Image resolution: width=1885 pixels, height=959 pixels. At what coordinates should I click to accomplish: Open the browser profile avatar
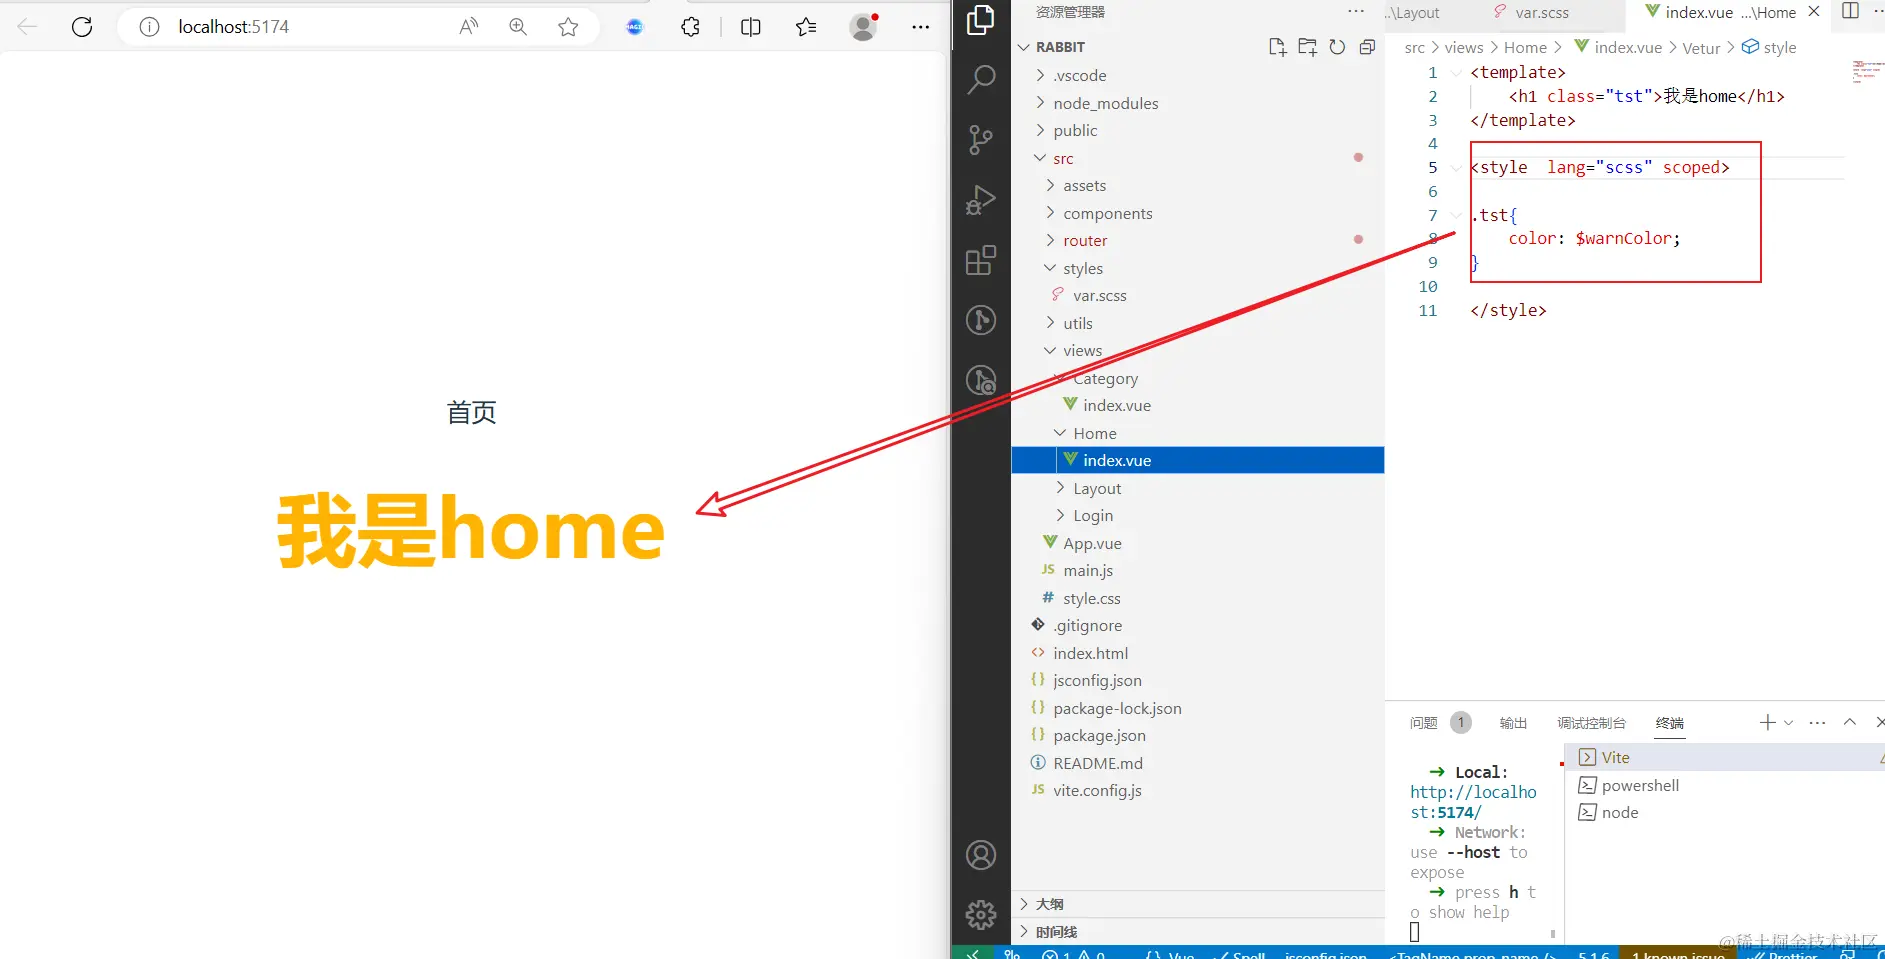click(863, 27)
